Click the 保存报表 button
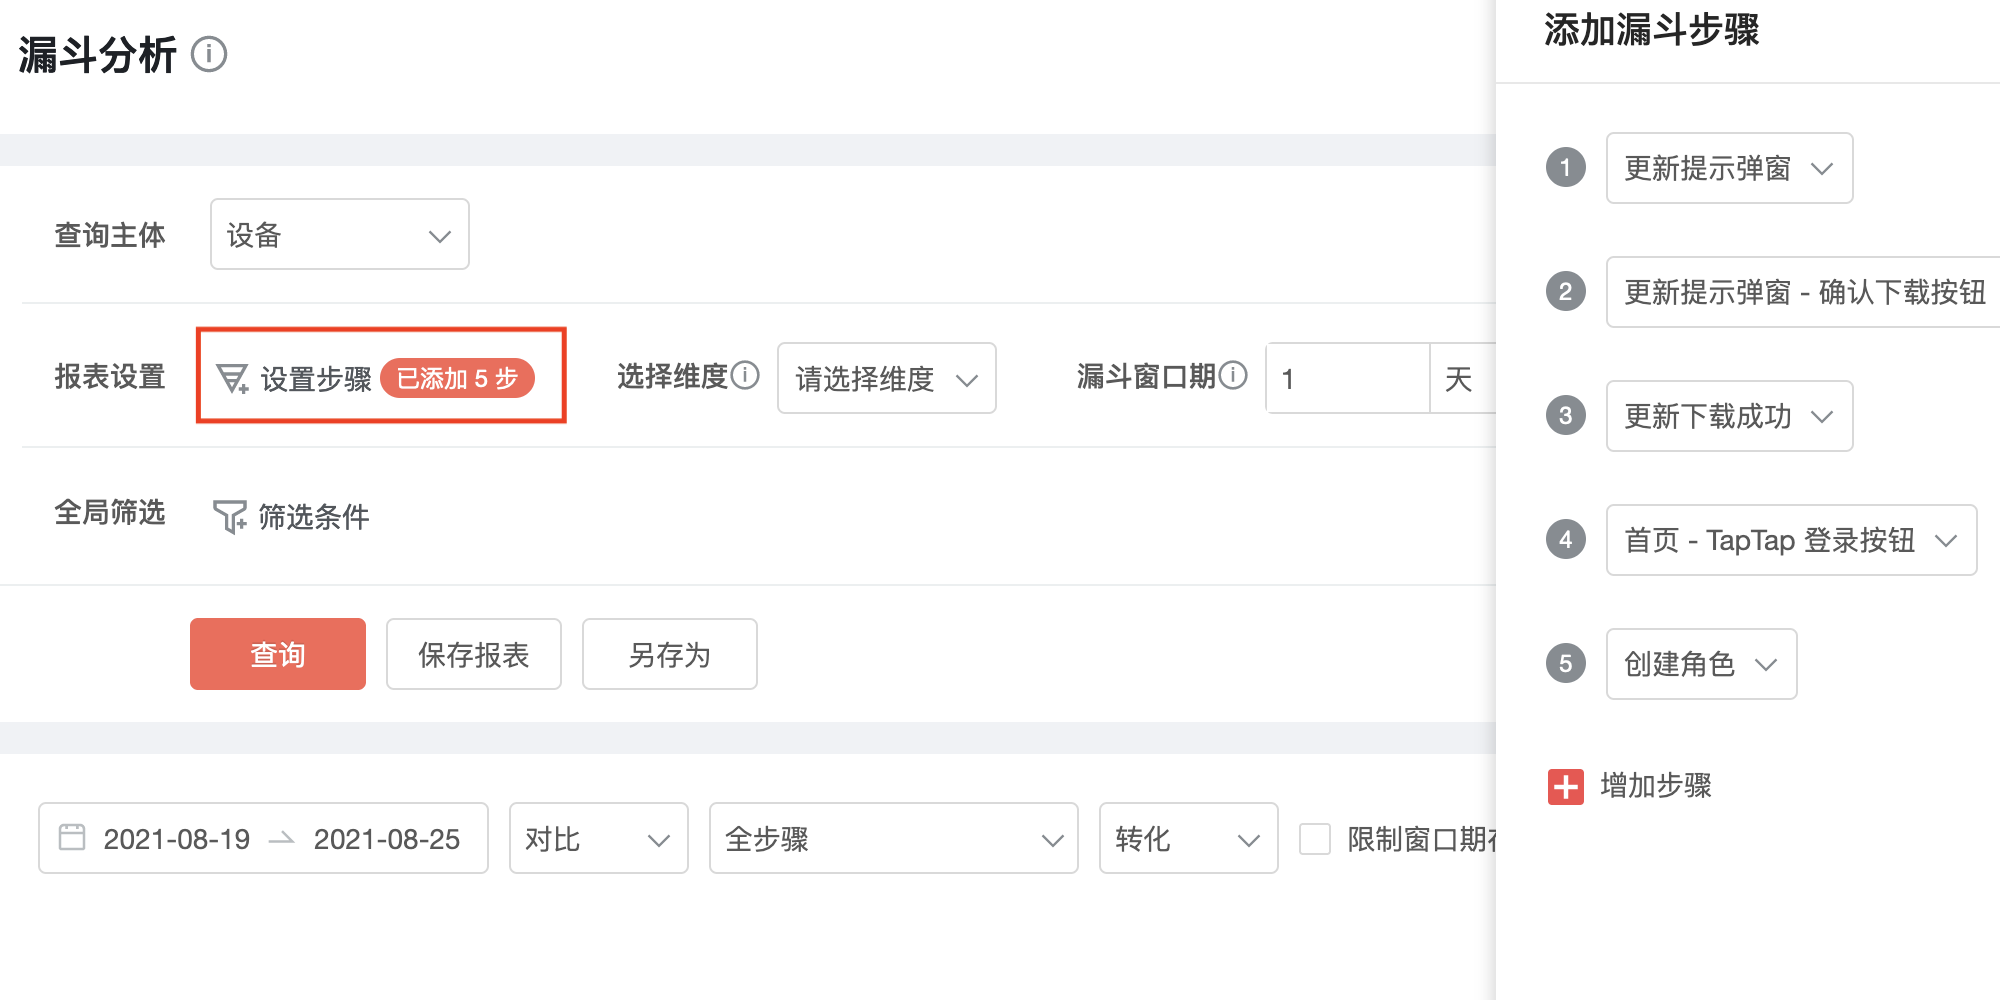The height and width of the screenshot is (1000, 2000). (x=474, y=654)
